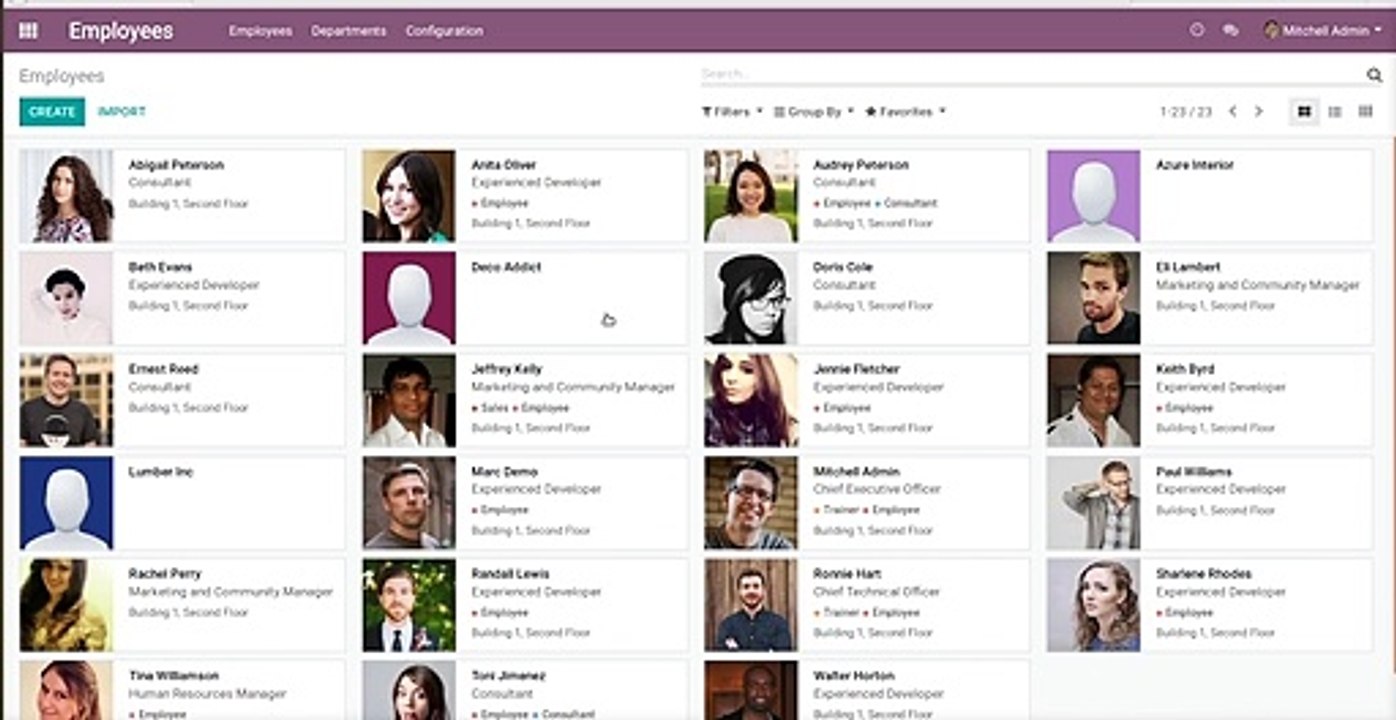Select the Toni Jimenez name
Image resolution: width=1396 pixels, height=720 pixels.
click(509, 676)
